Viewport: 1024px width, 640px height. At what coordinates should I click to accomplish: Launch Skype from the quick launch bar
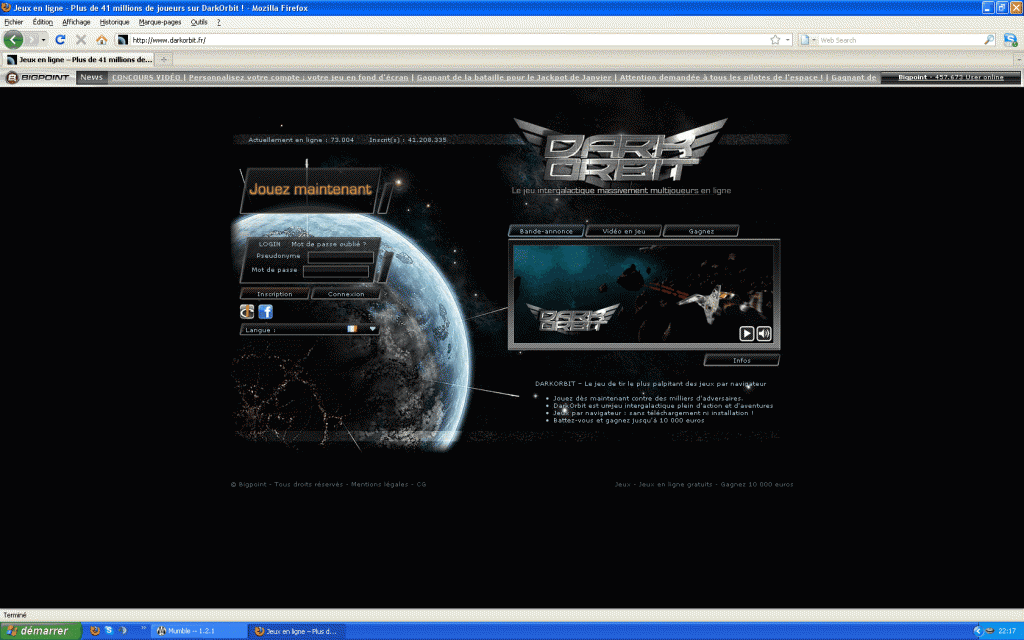pos(108,631)
